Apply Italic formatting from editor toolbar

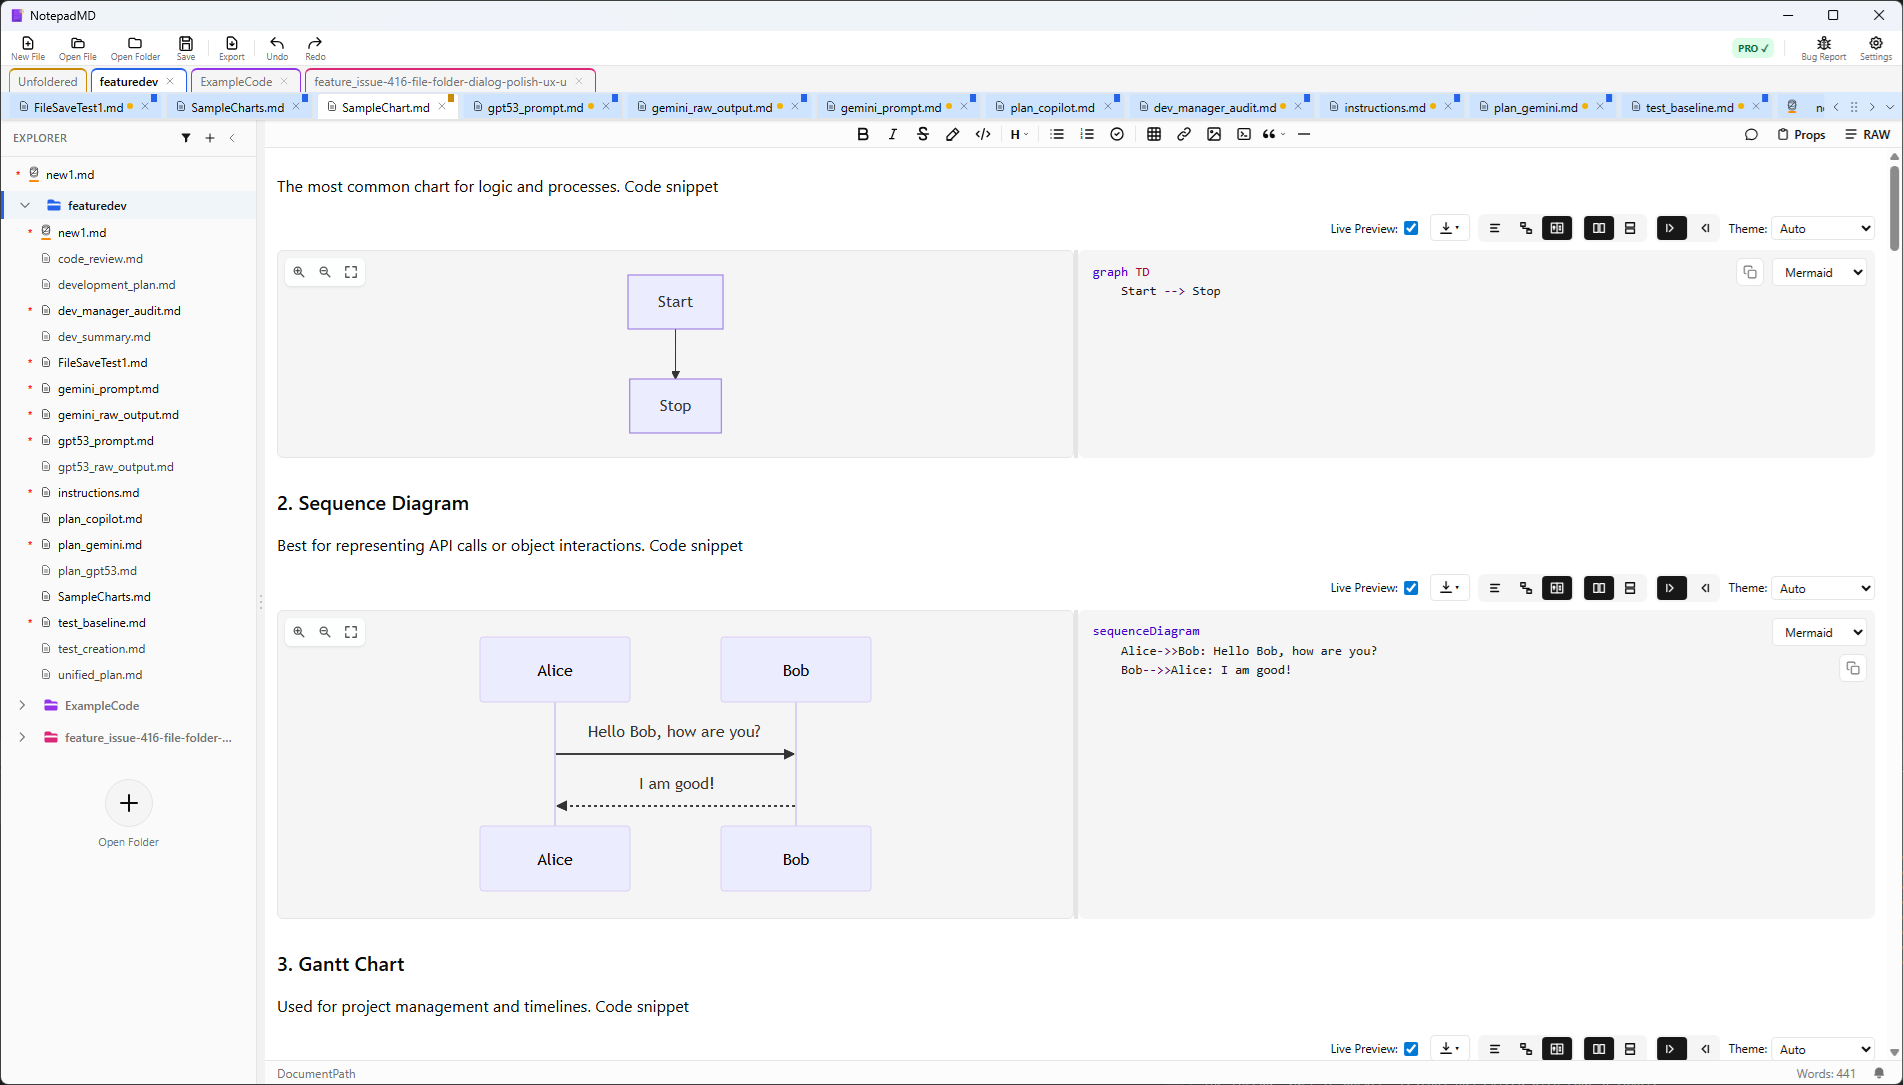tap(893, 134)
